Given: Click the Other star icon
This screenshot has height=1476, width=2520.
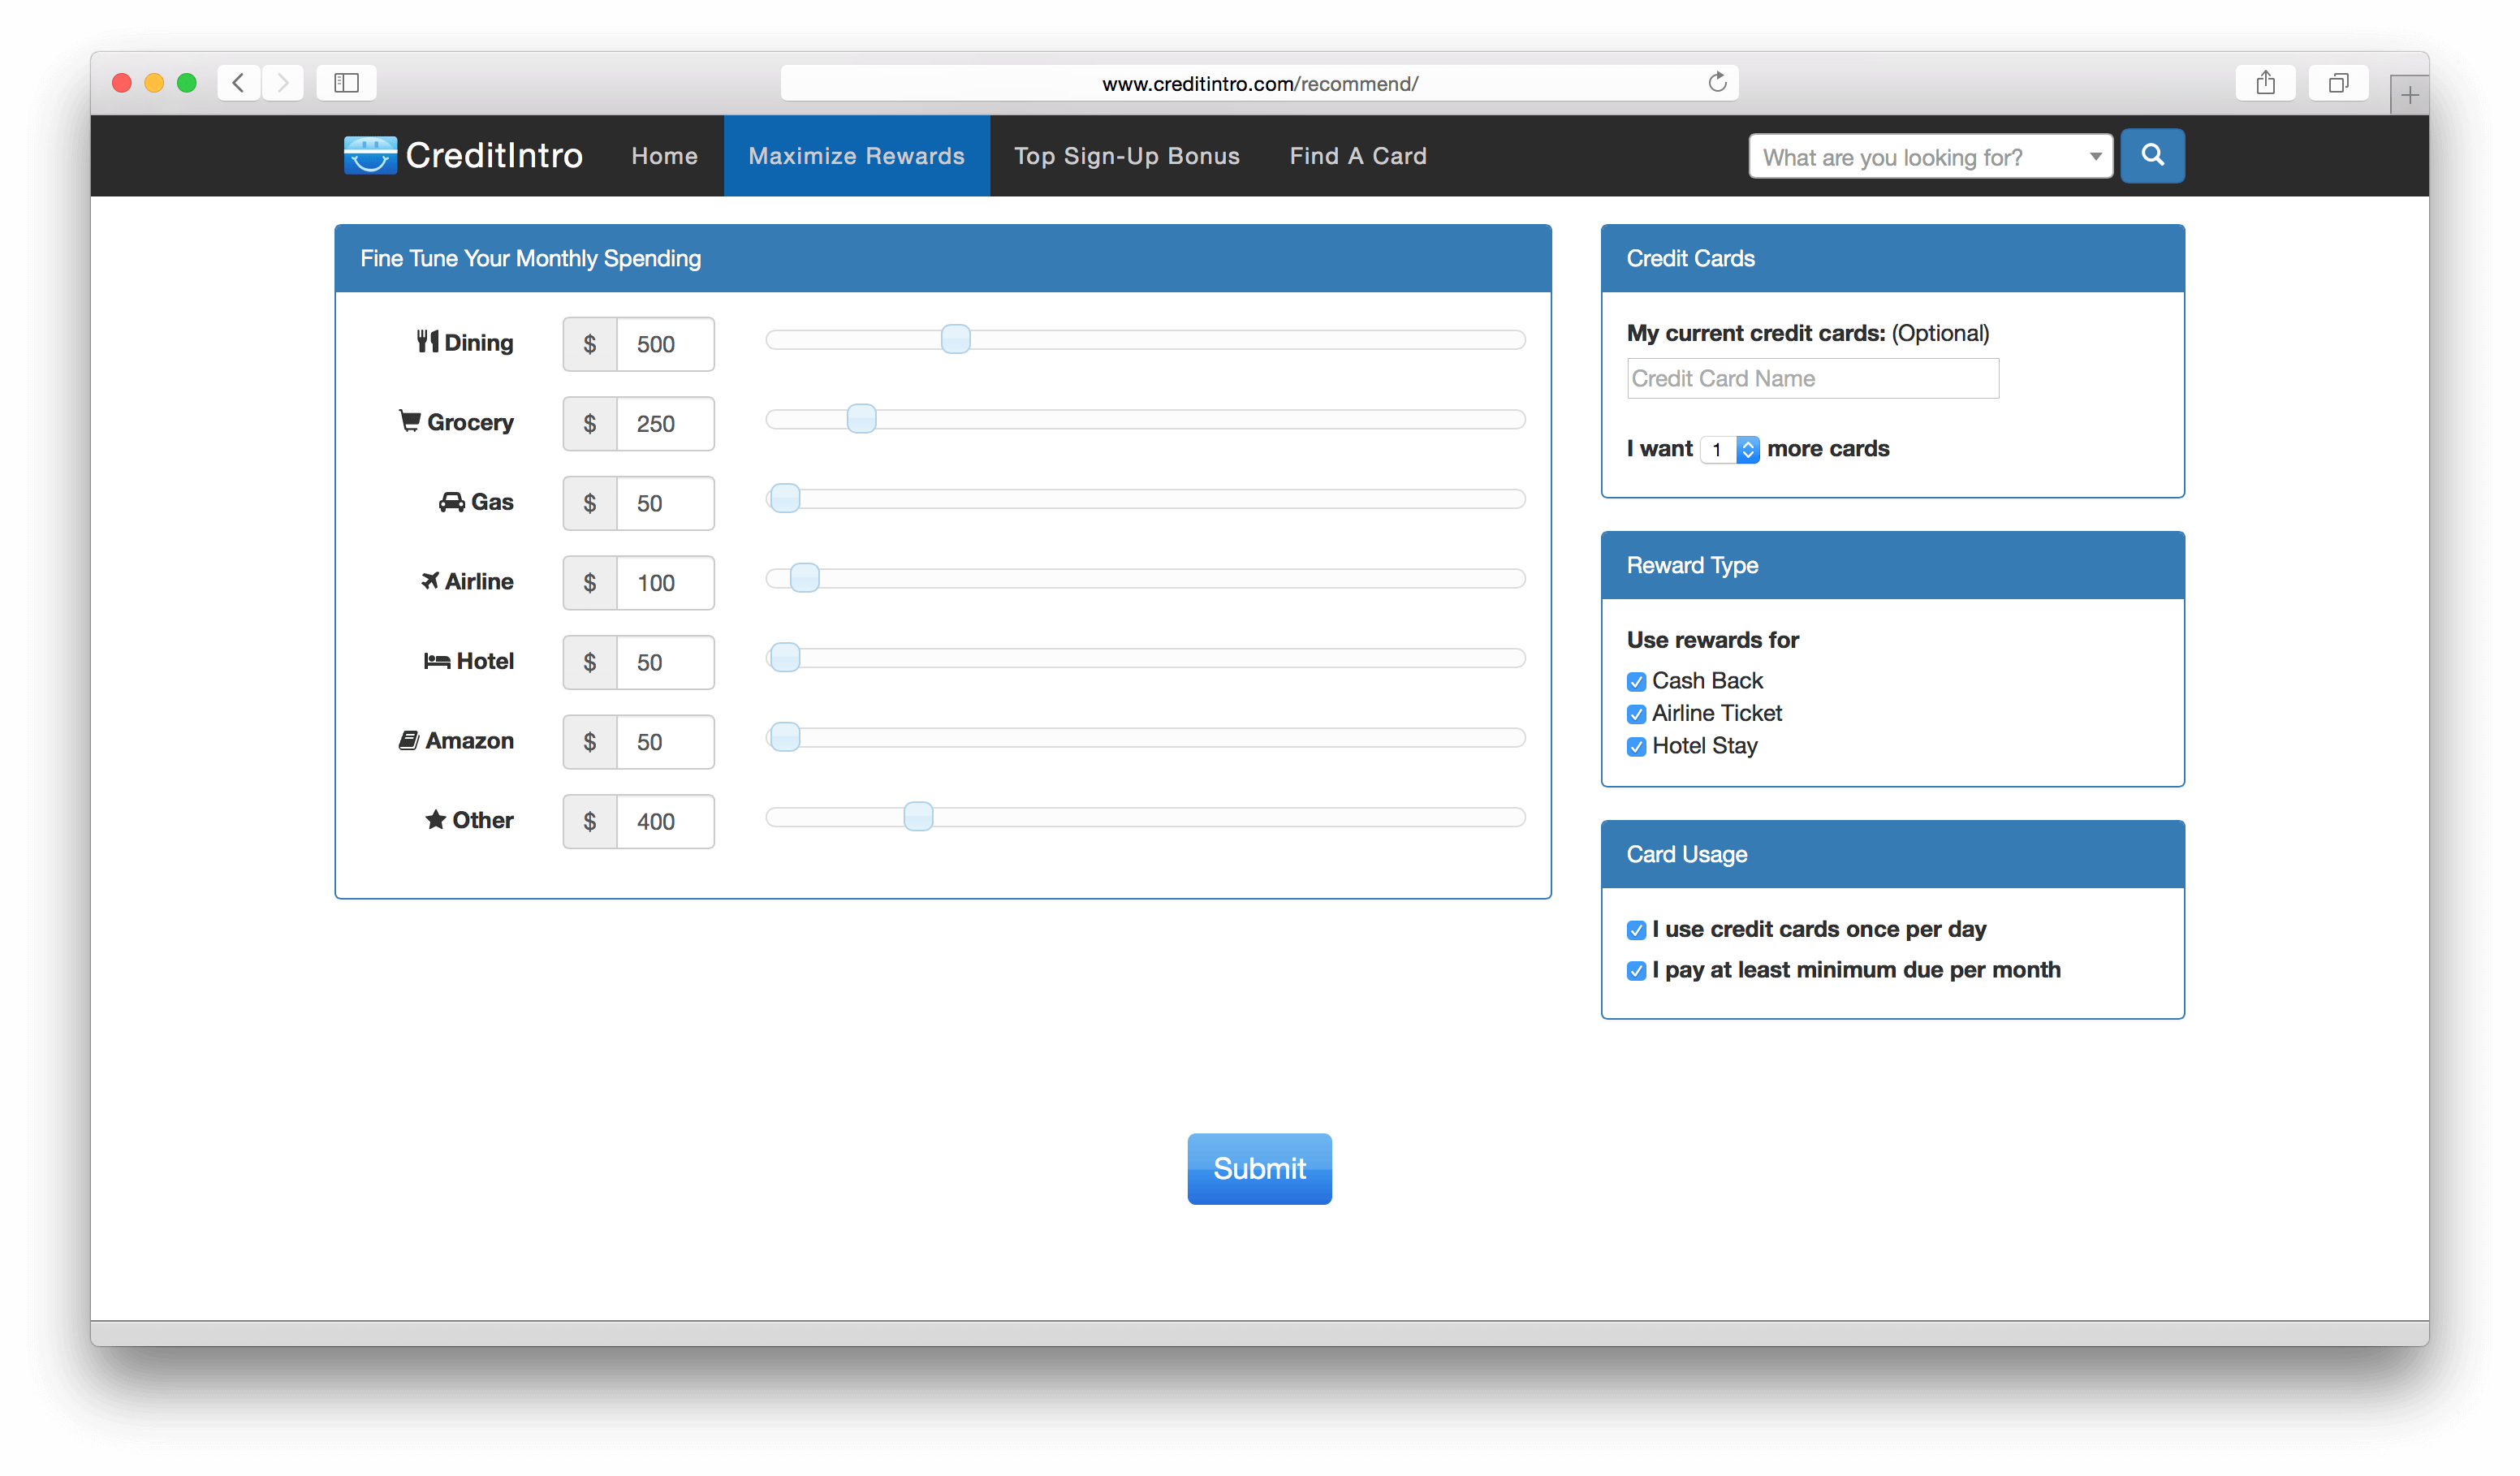Looking at the screenshot, I should tap(435, 820).
